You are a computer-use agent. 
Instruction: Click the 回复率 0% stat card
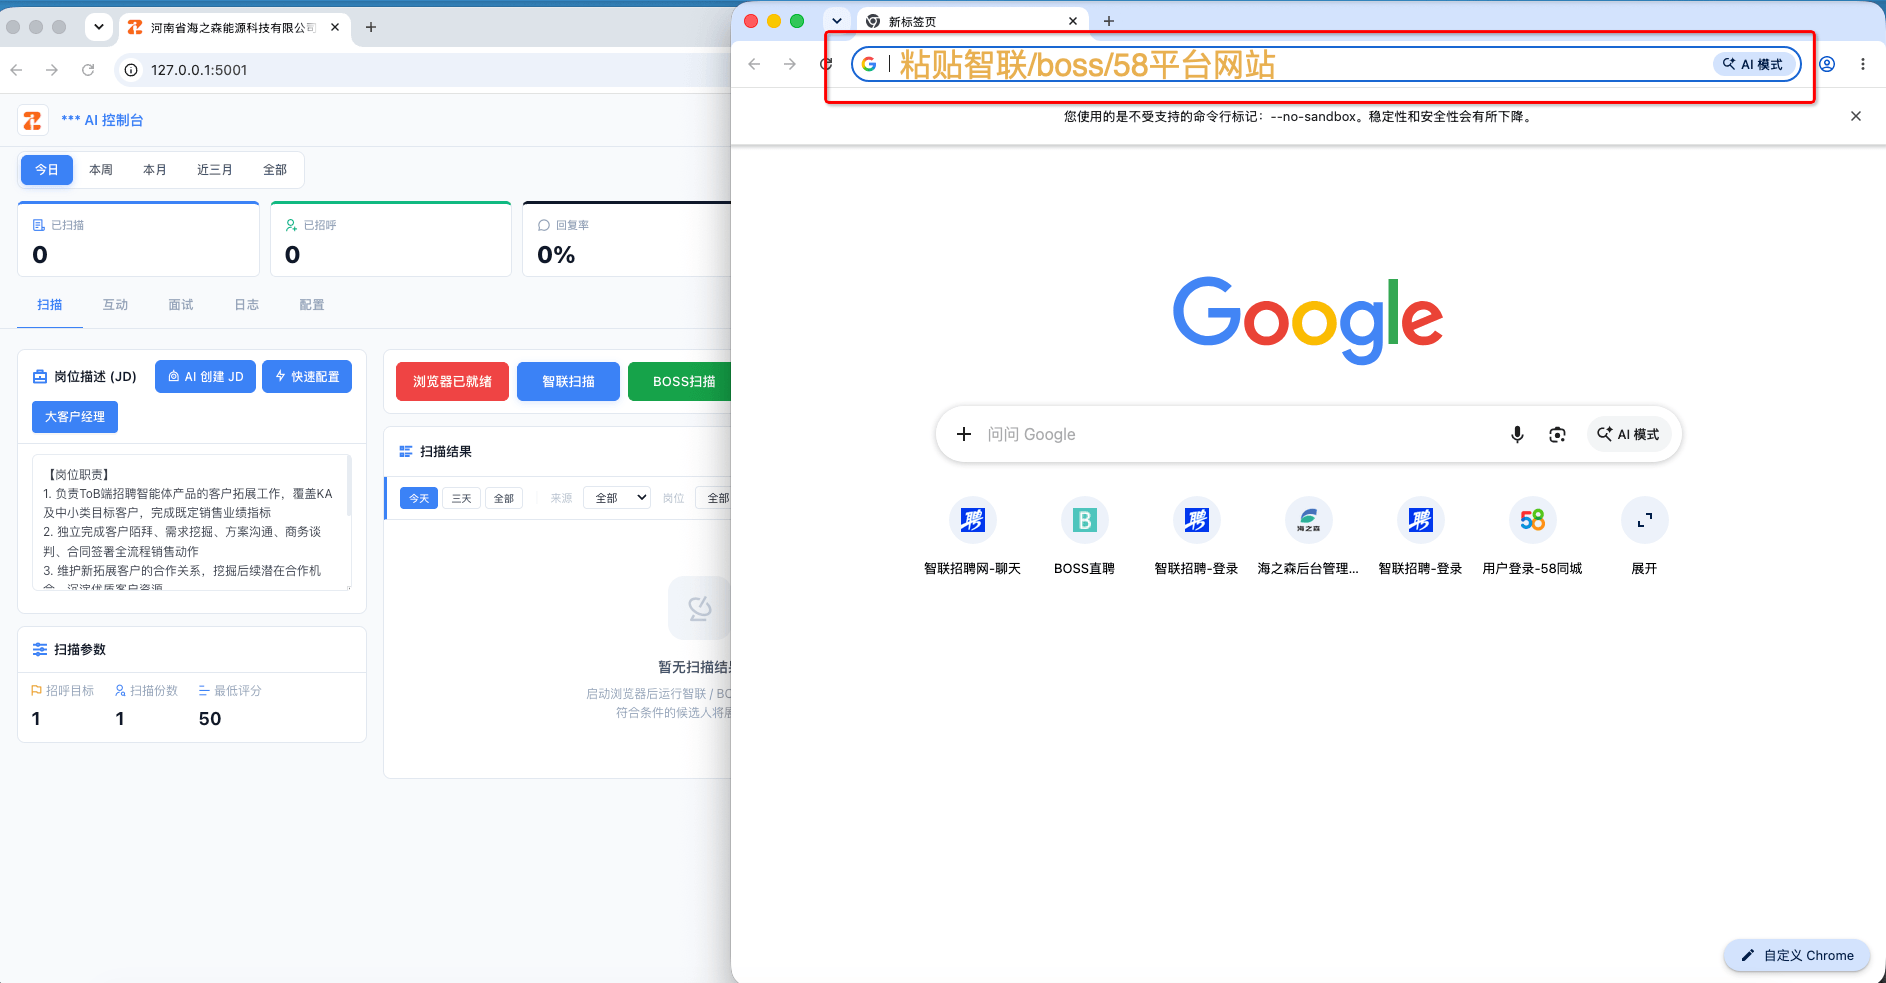[x=628, y=240]
